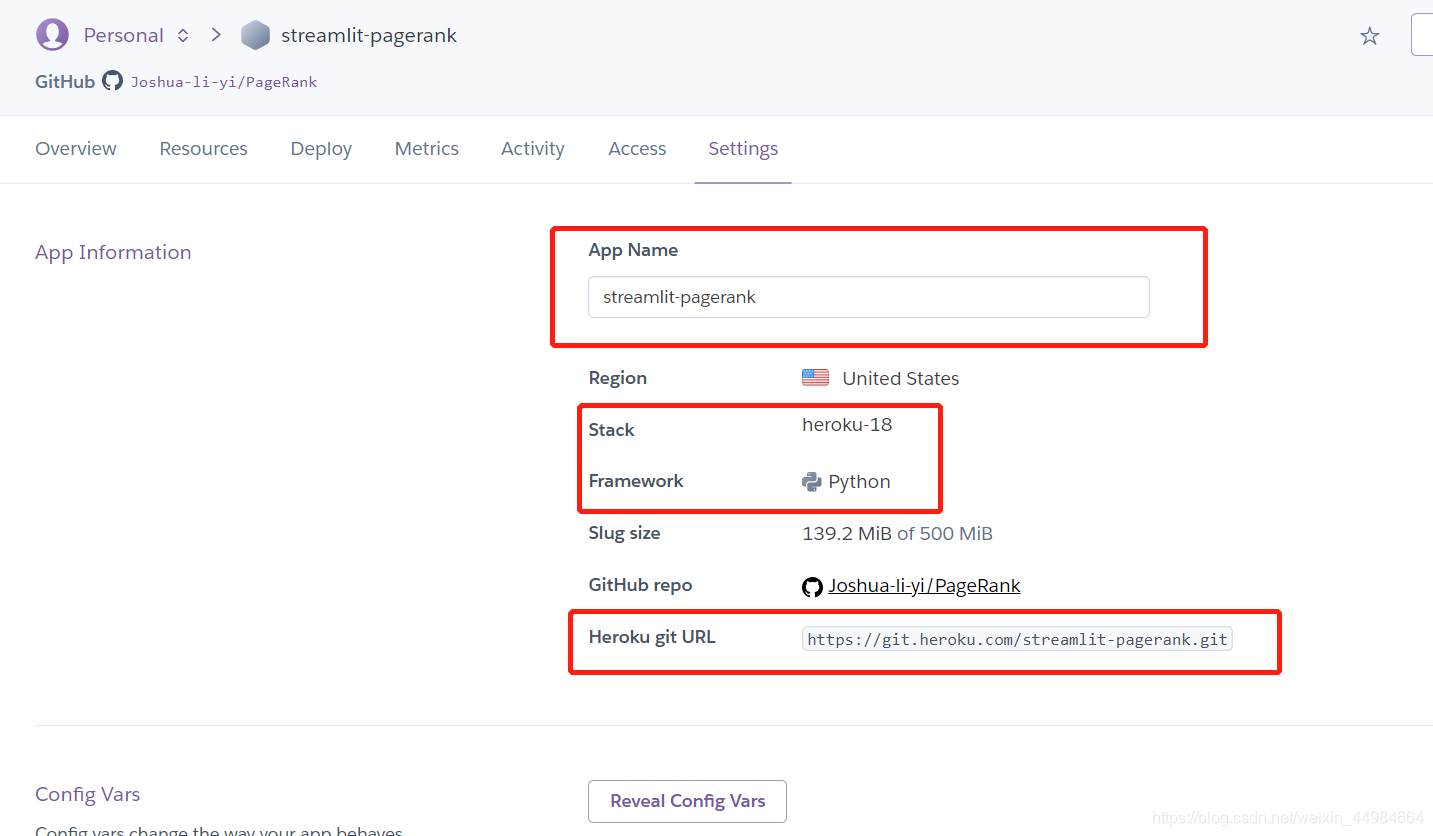This screenshot has width=1433, height=836.
Task: Select the Heroku git URL text field
Action: click(1016, 638)
